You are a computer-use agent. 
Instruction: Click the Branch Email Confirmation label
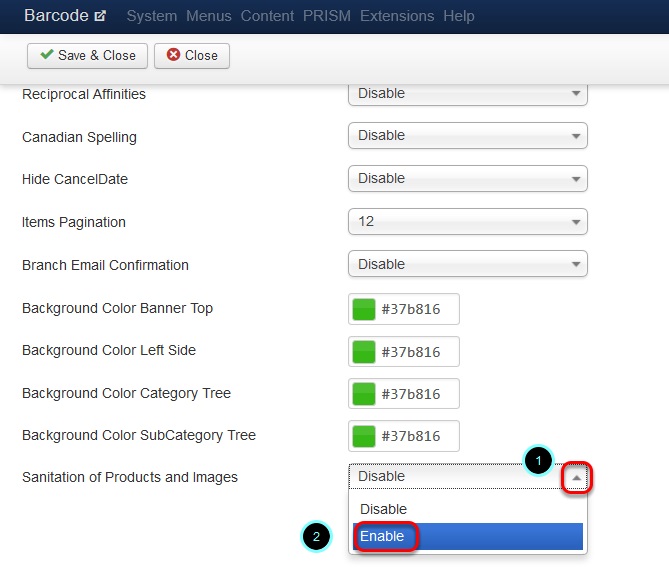(105, 265)
